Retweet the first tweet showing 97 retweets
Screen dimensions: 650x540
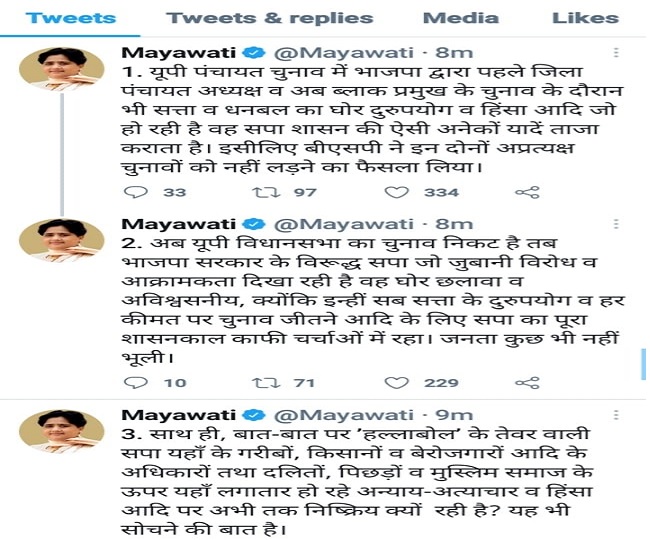[x=267, y=192]
